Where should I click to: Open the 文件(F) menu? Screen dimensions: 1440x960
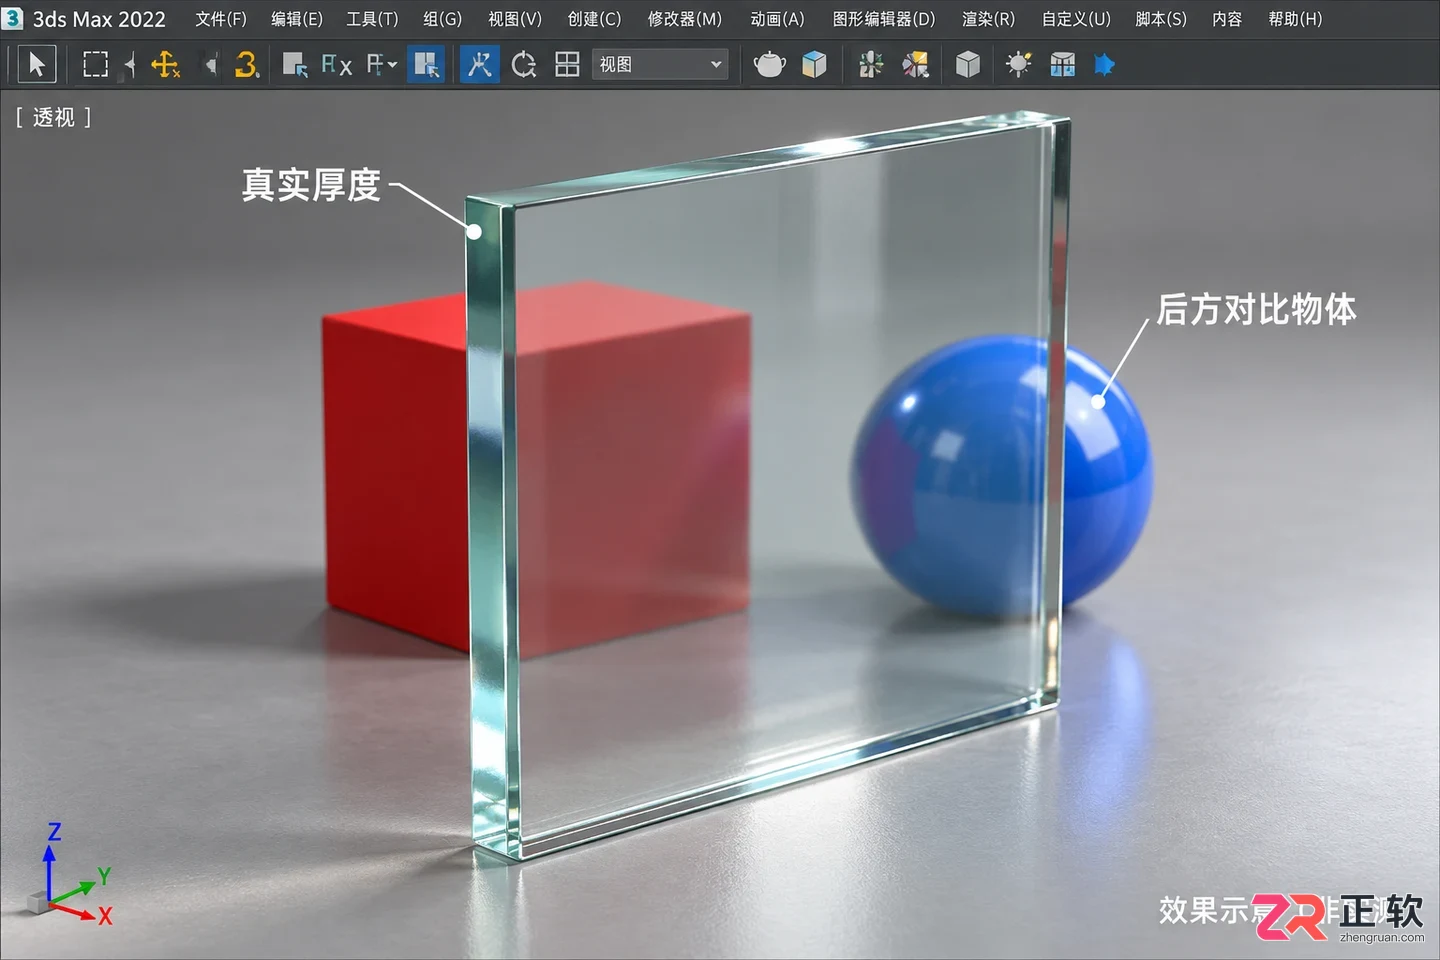coord(221,19)
